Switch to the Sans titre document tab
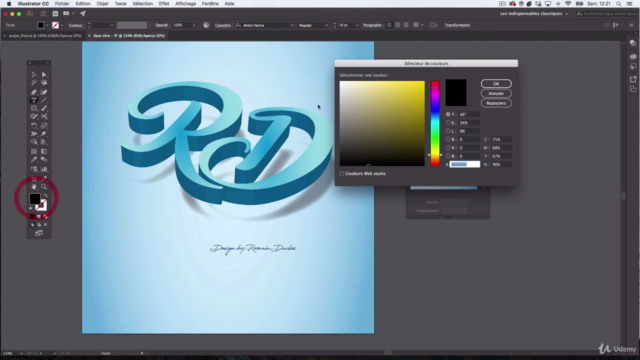640x360 pixels. tap(129, 36)
